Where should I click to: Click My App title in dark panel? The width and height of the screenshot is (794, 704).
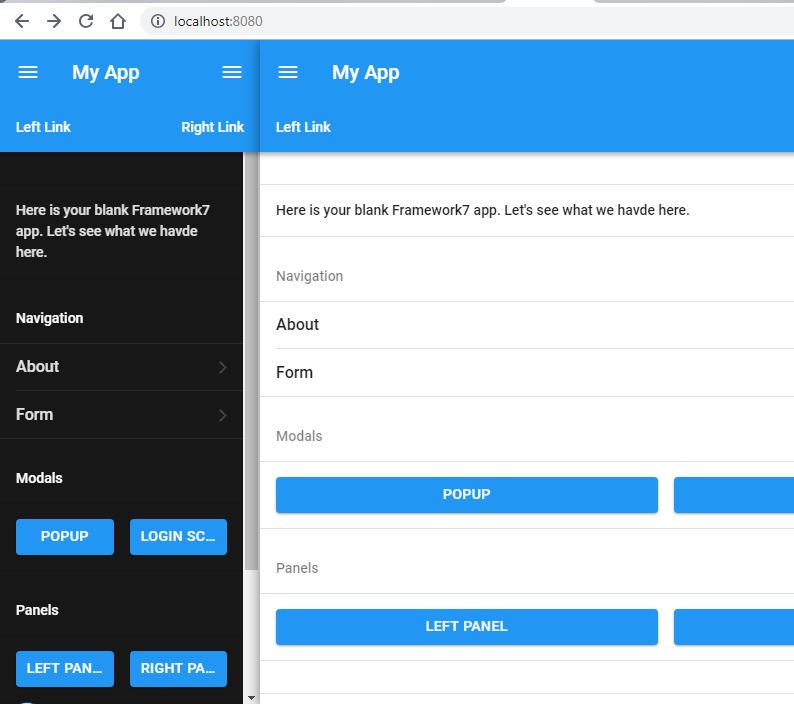pyautogui.click(x=105, y=72)
